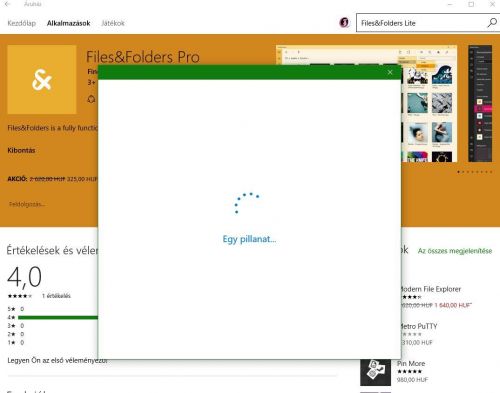Screen dimensions: 500x393
Task: Switch to the Alkalmazások tab
Action: click(68, 23)
